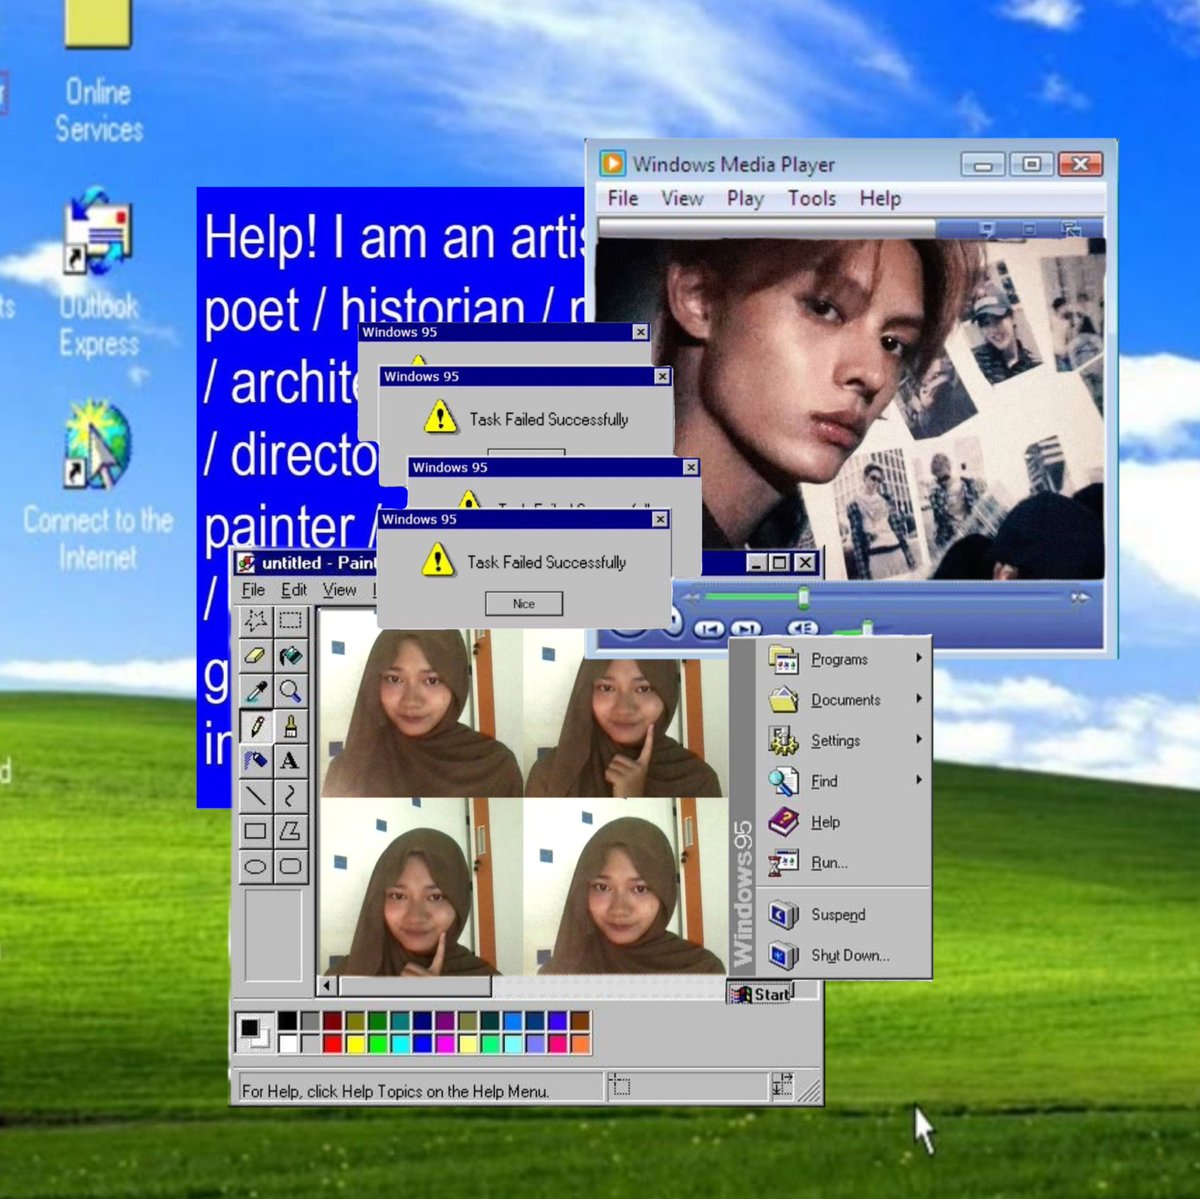Click the "For Help, click Help Topics" status text
1200x1199 pixels.
395,1091
